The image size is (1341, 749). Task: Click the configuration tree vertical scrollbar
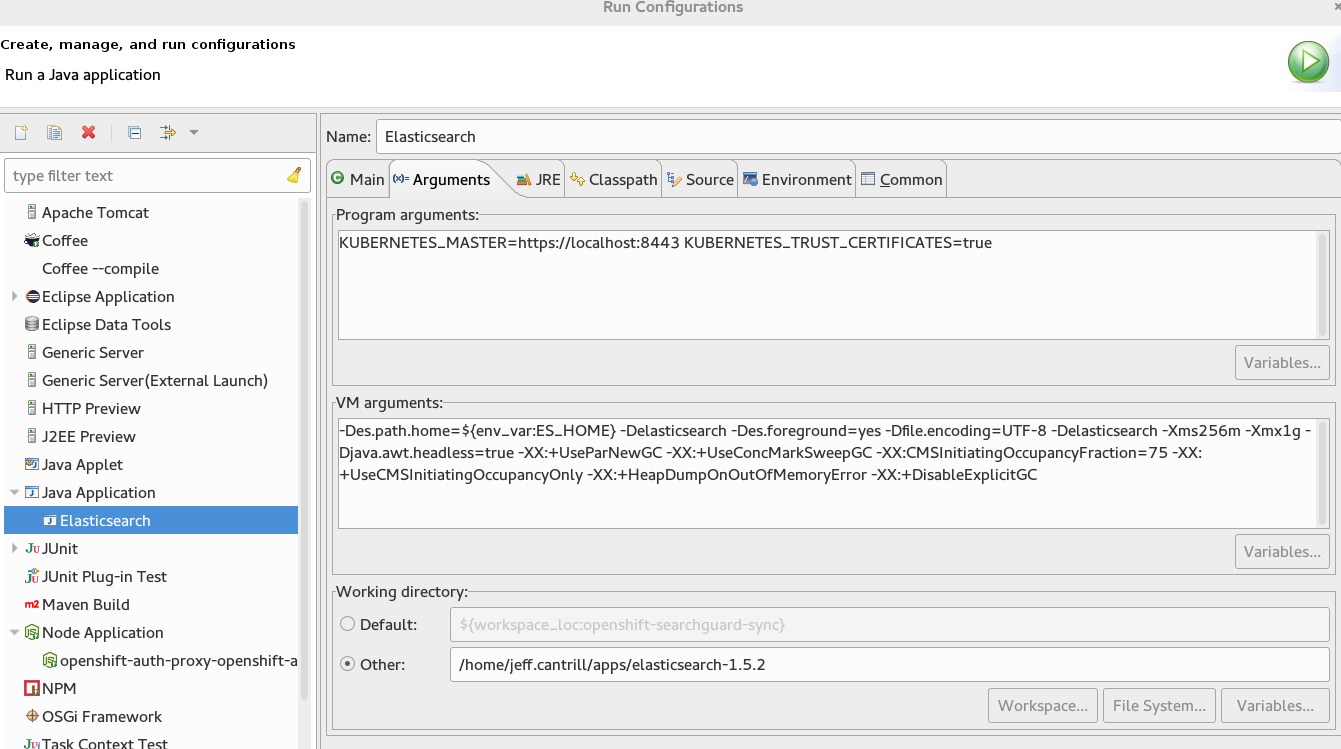point(305,450)
